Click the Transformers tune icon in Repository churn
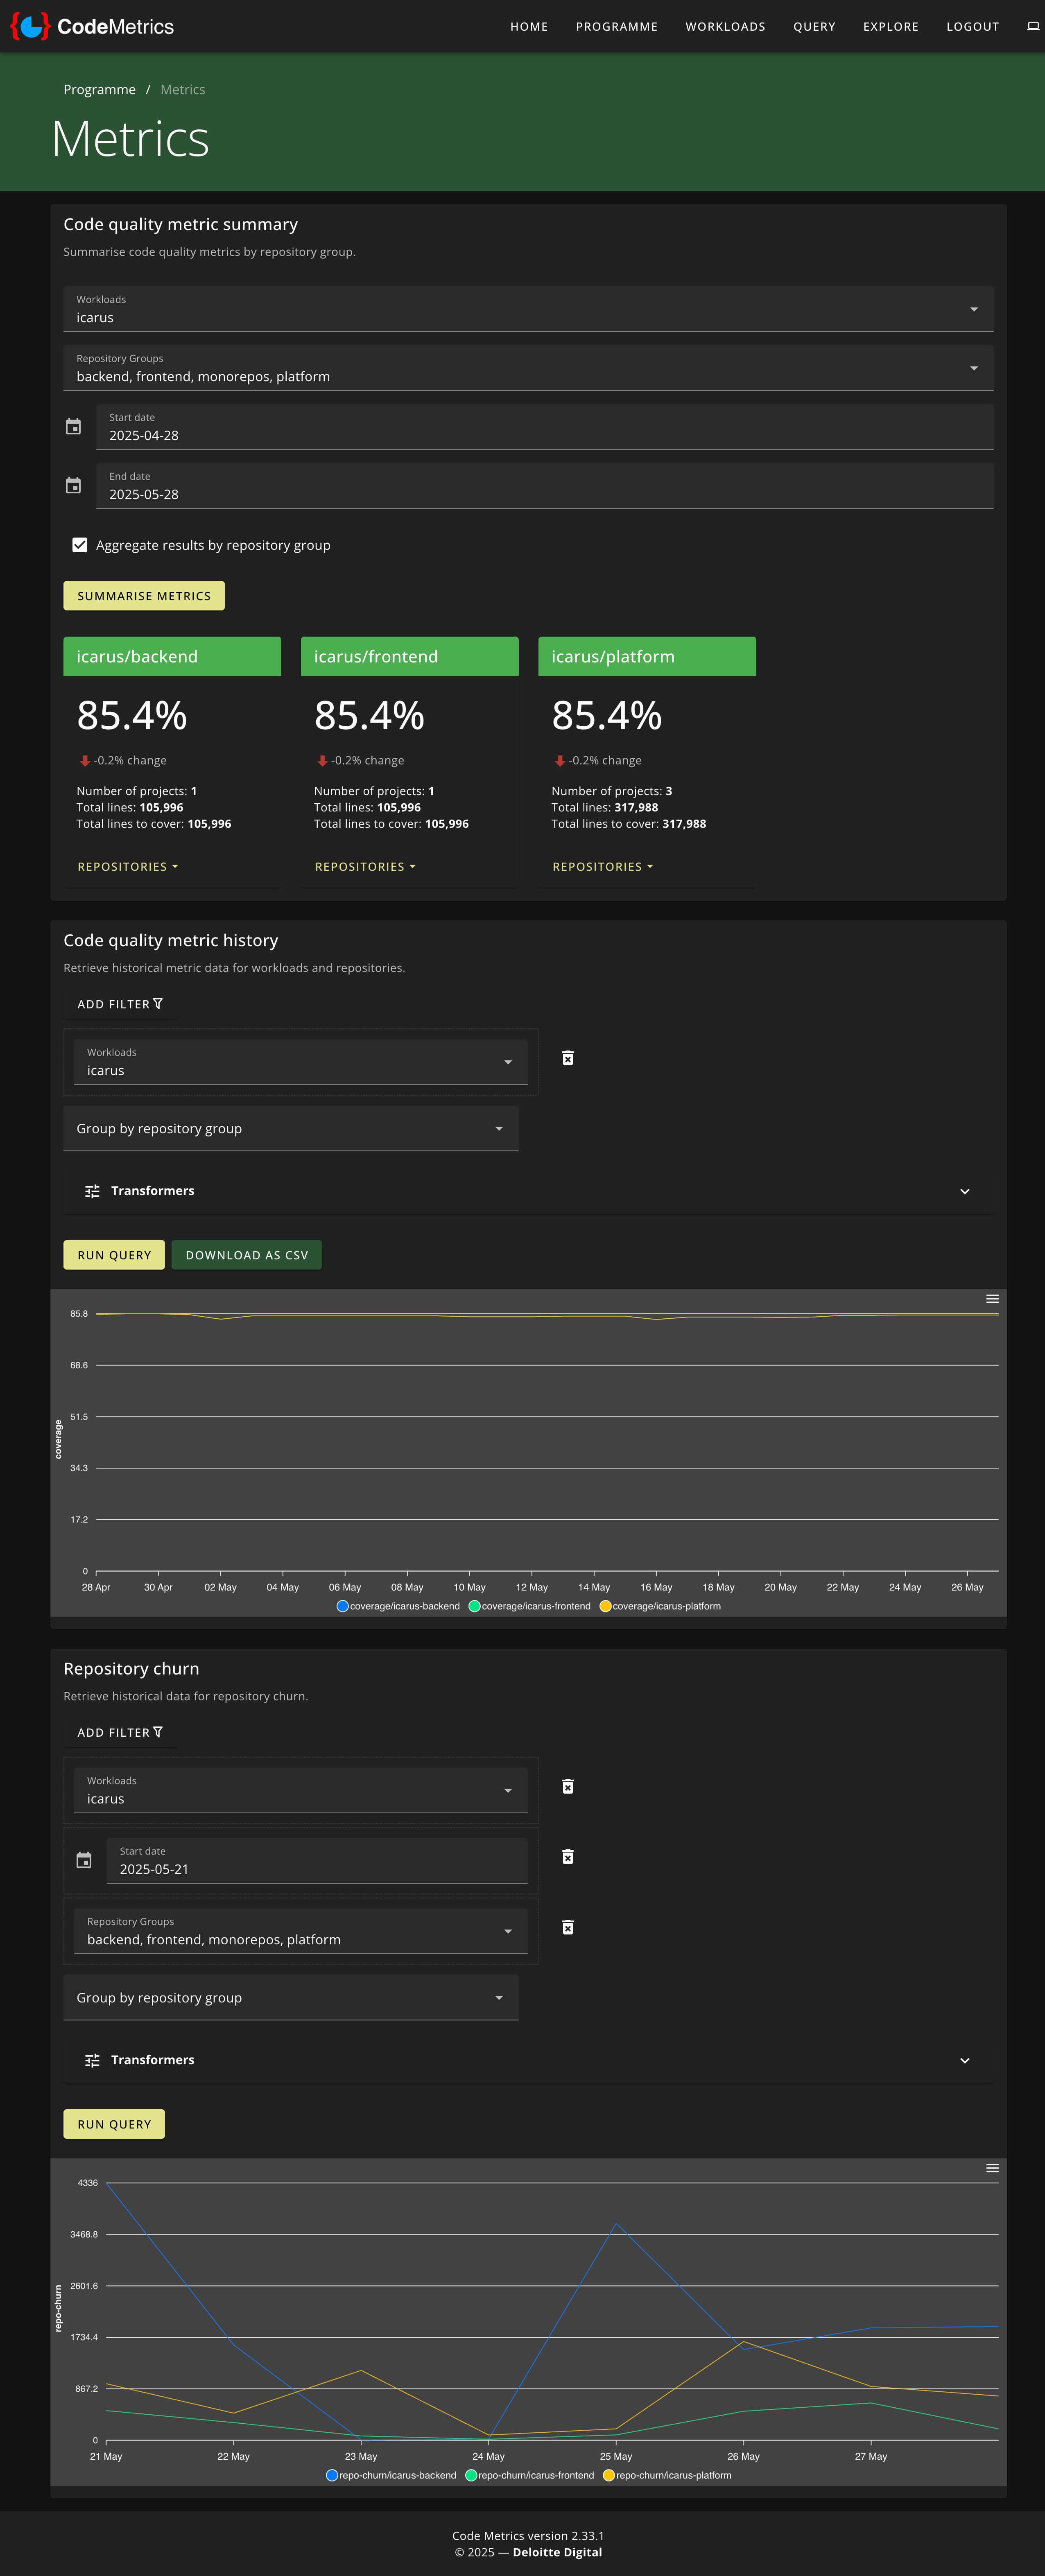The image size is (1045, 2576). click(x=92, y=2060)
